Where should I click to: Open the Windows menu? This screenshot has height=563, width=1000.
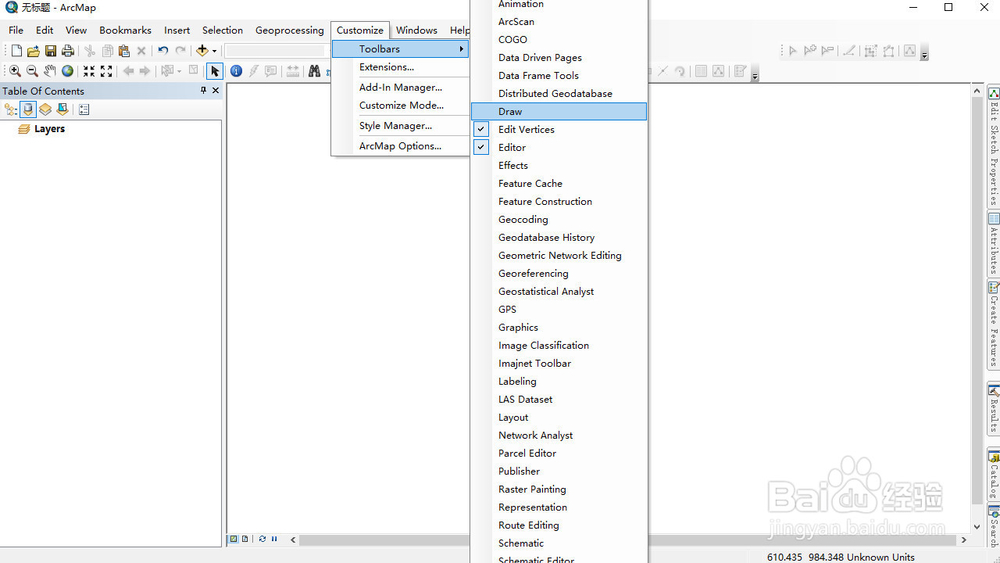click(416, 30)
